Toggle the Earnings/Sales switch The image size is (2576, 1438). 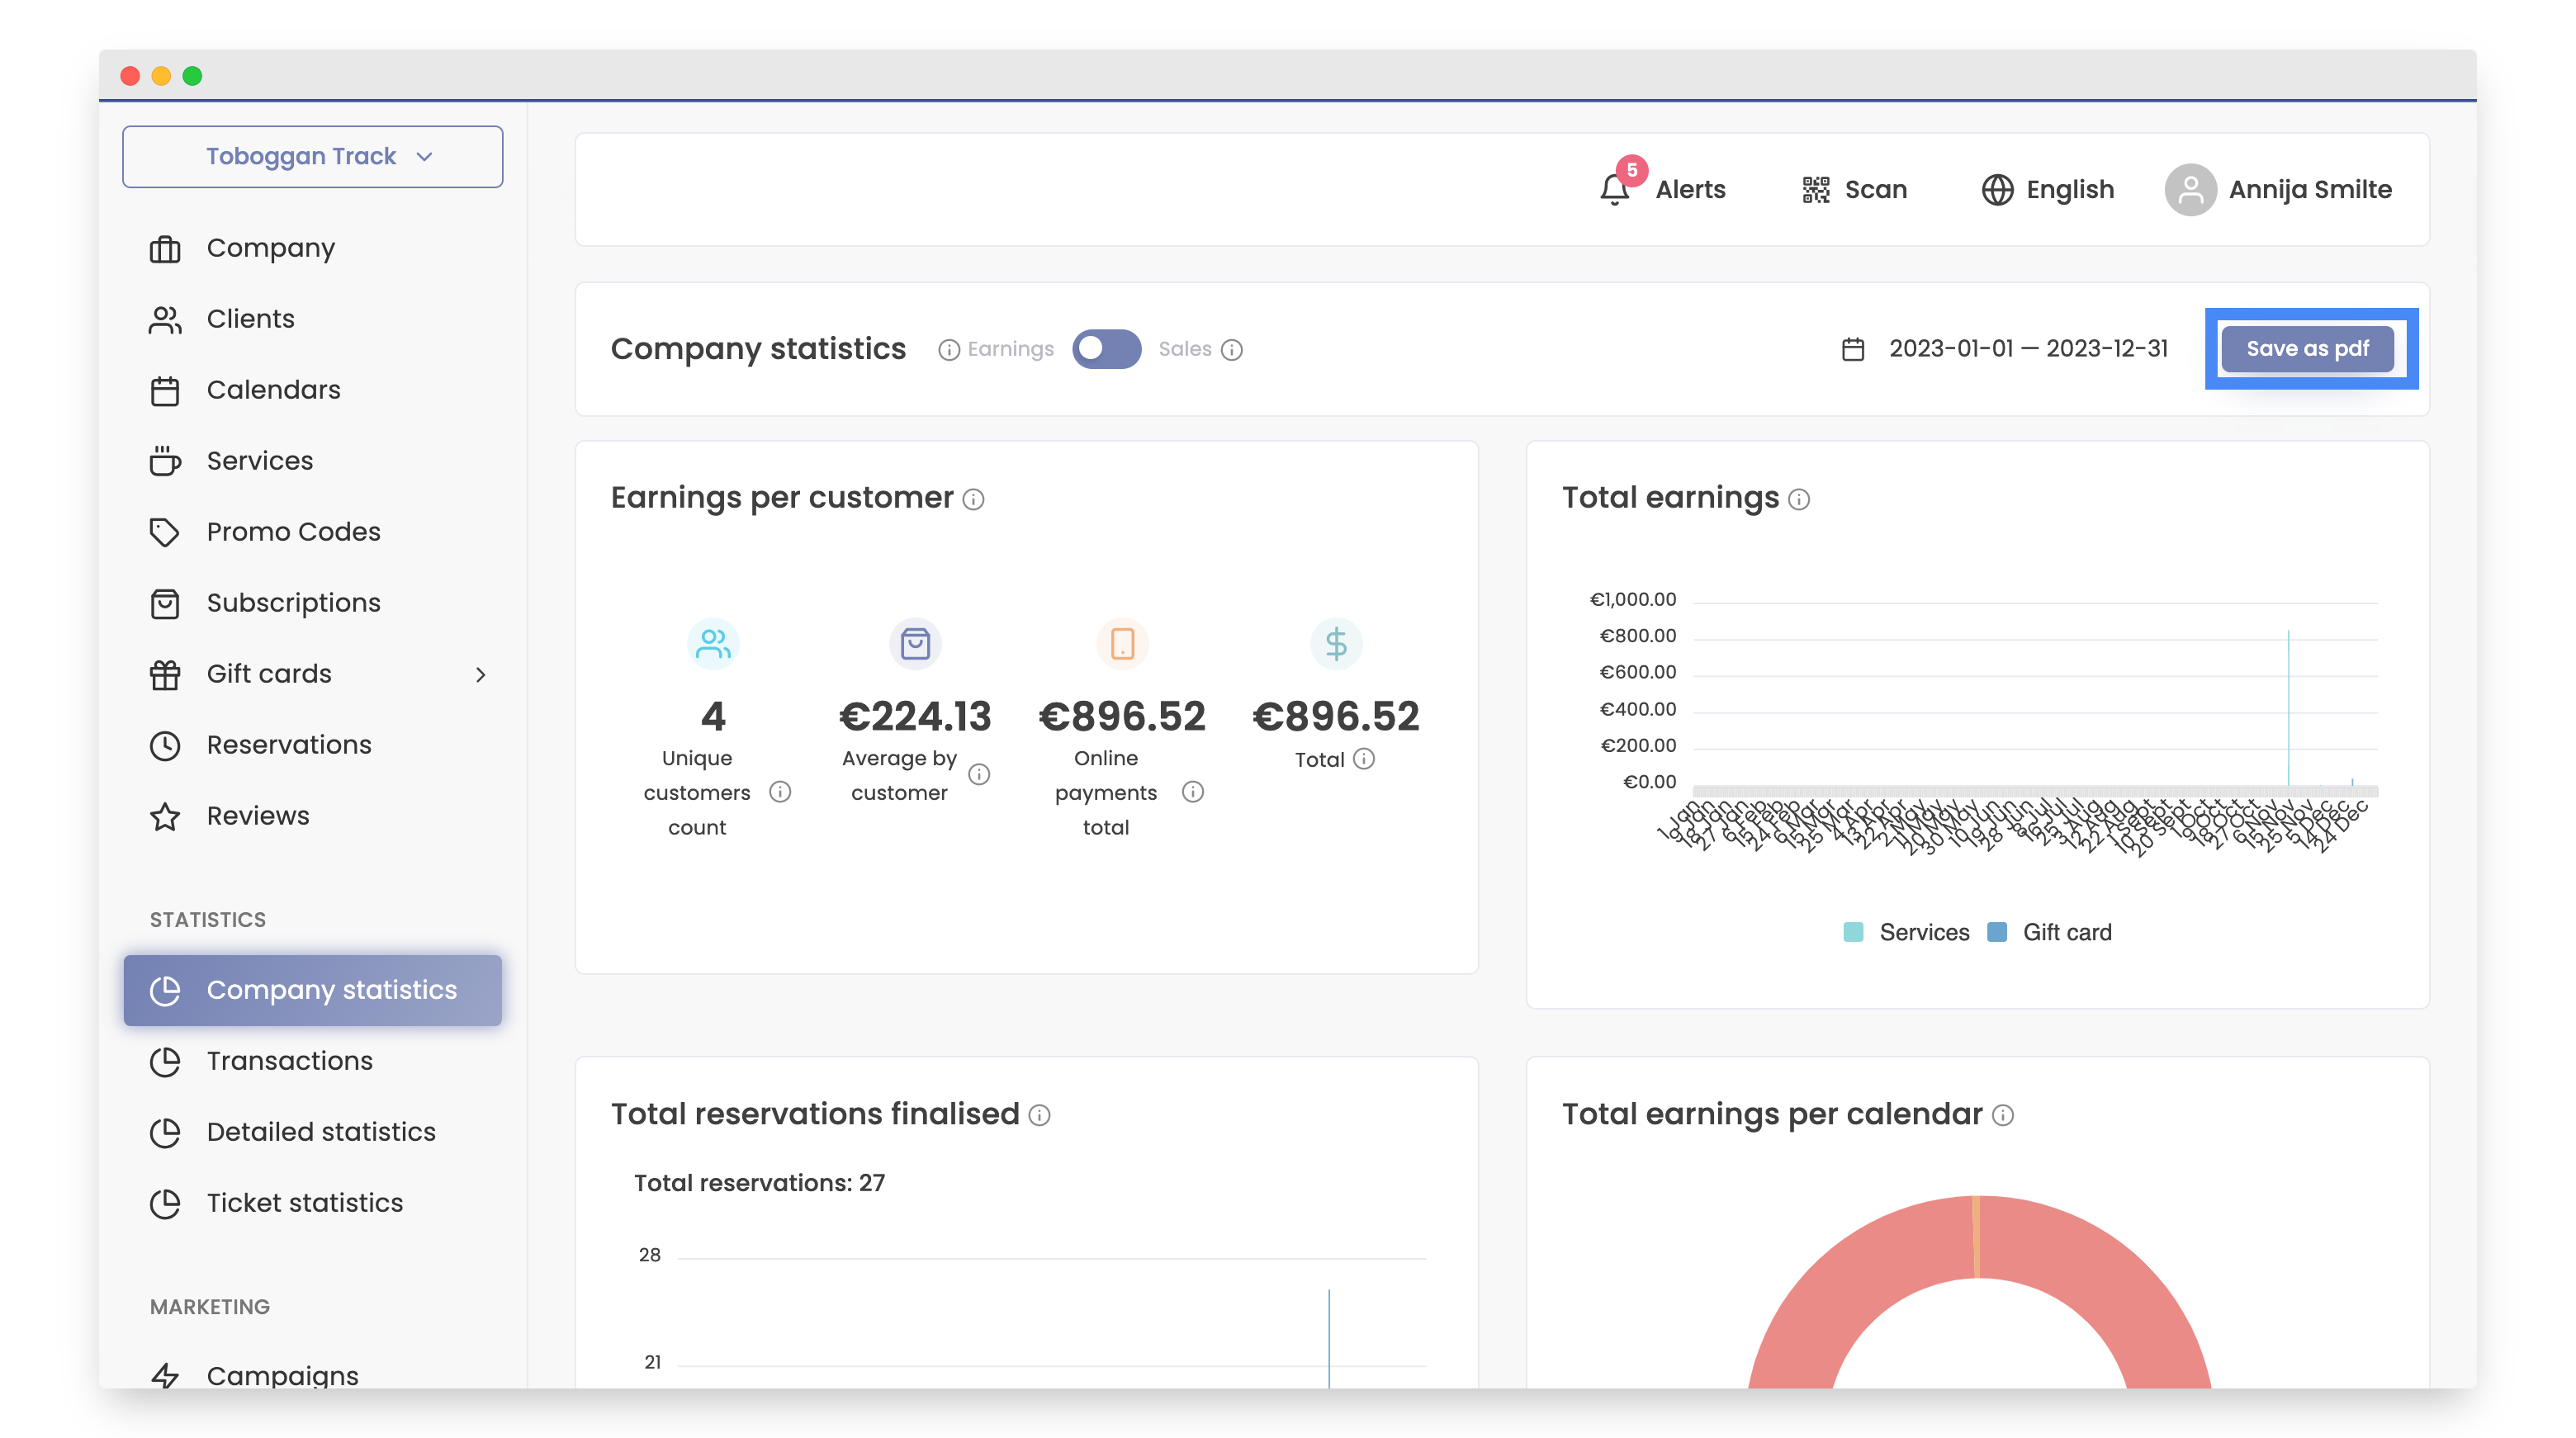click(1106, 349)
